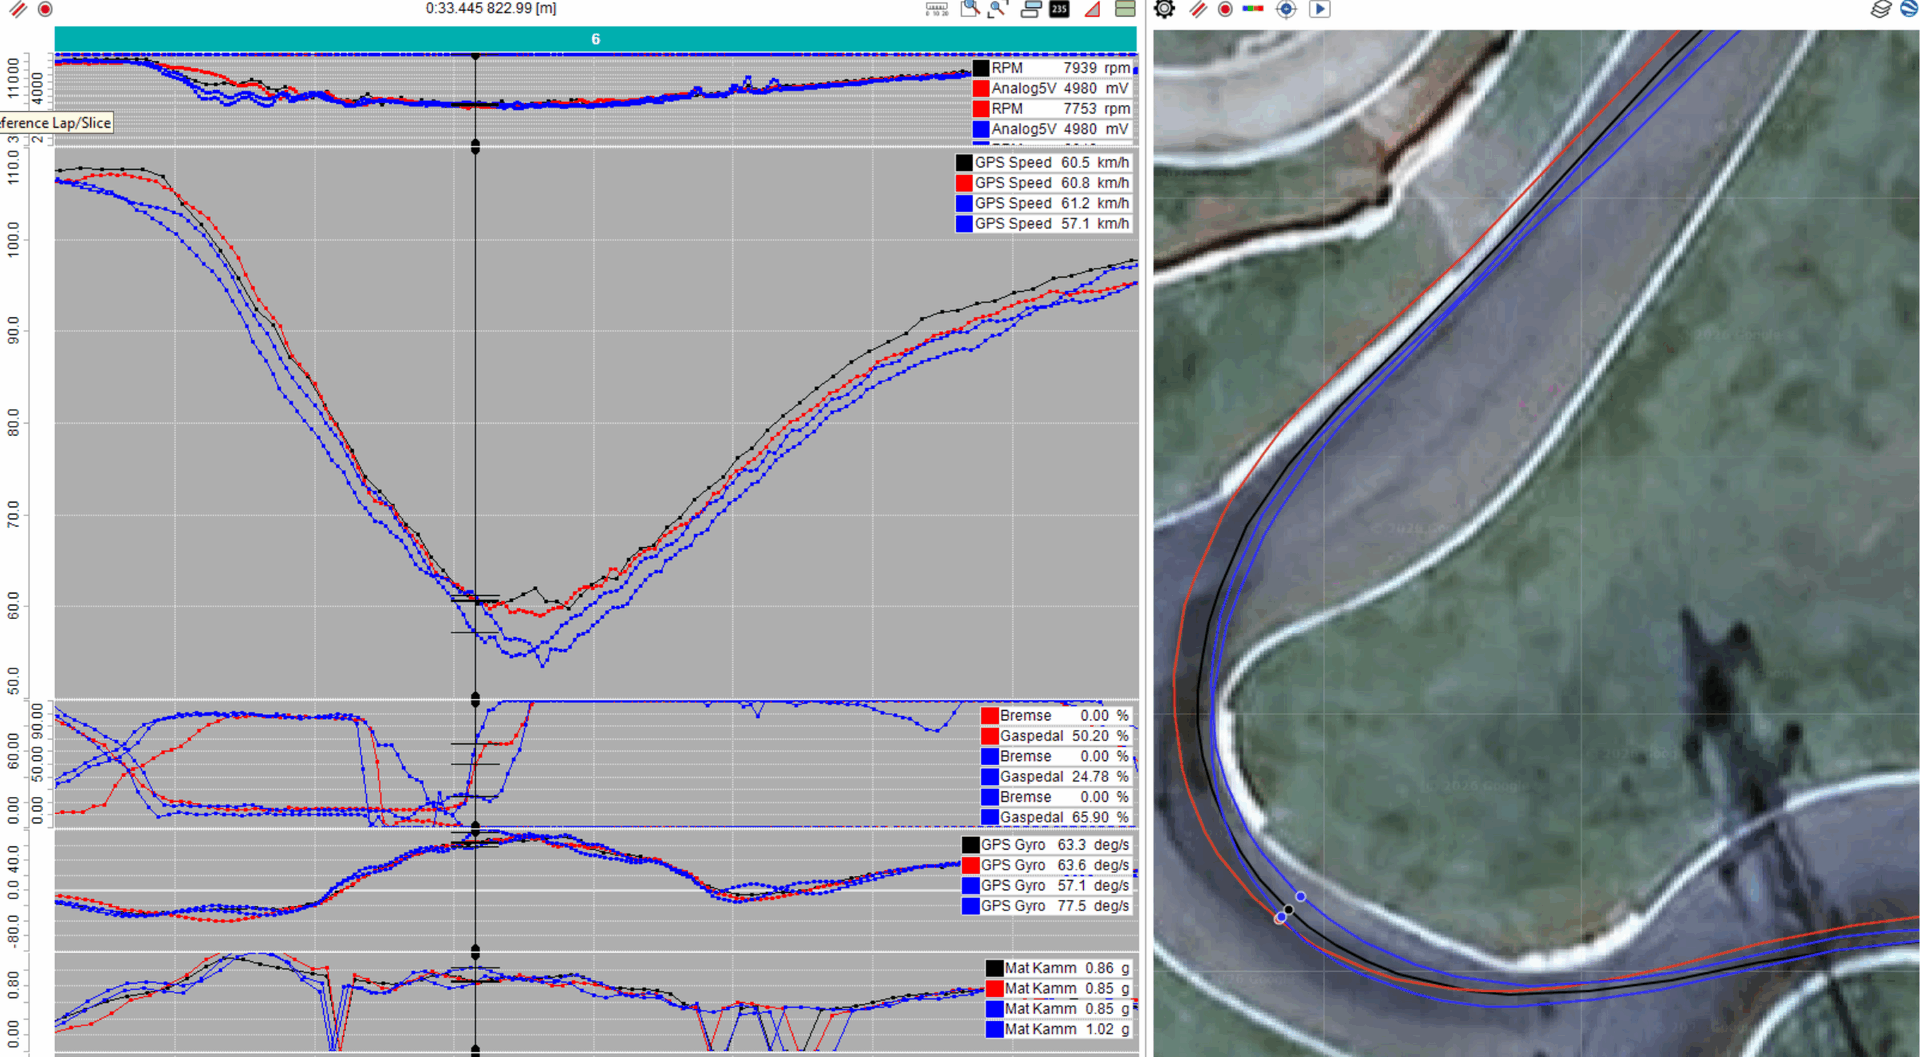Select the teal lap 6 header bar
This screenshot has width=1920, height=1057.
(595, 39)
